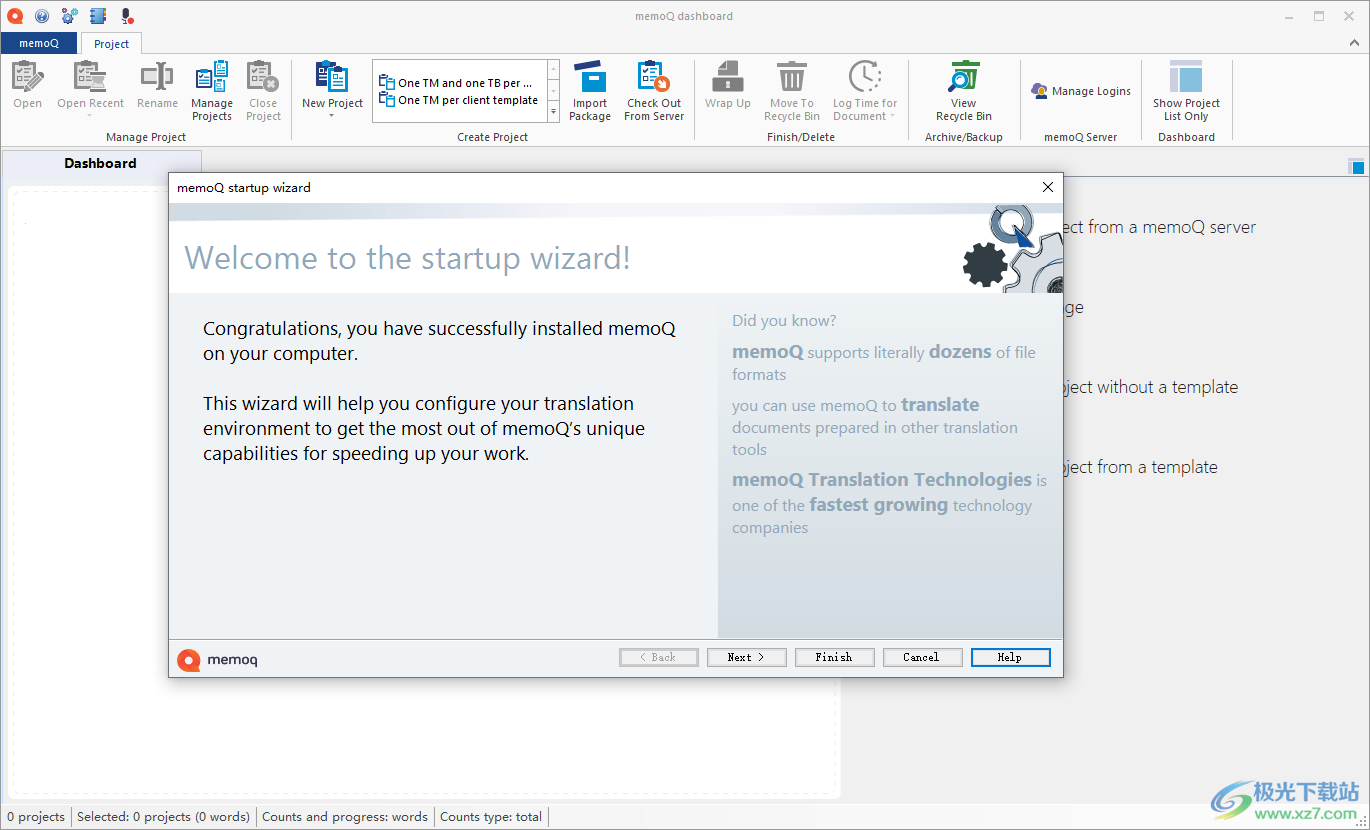Open Manage Projects

point(211,90)
